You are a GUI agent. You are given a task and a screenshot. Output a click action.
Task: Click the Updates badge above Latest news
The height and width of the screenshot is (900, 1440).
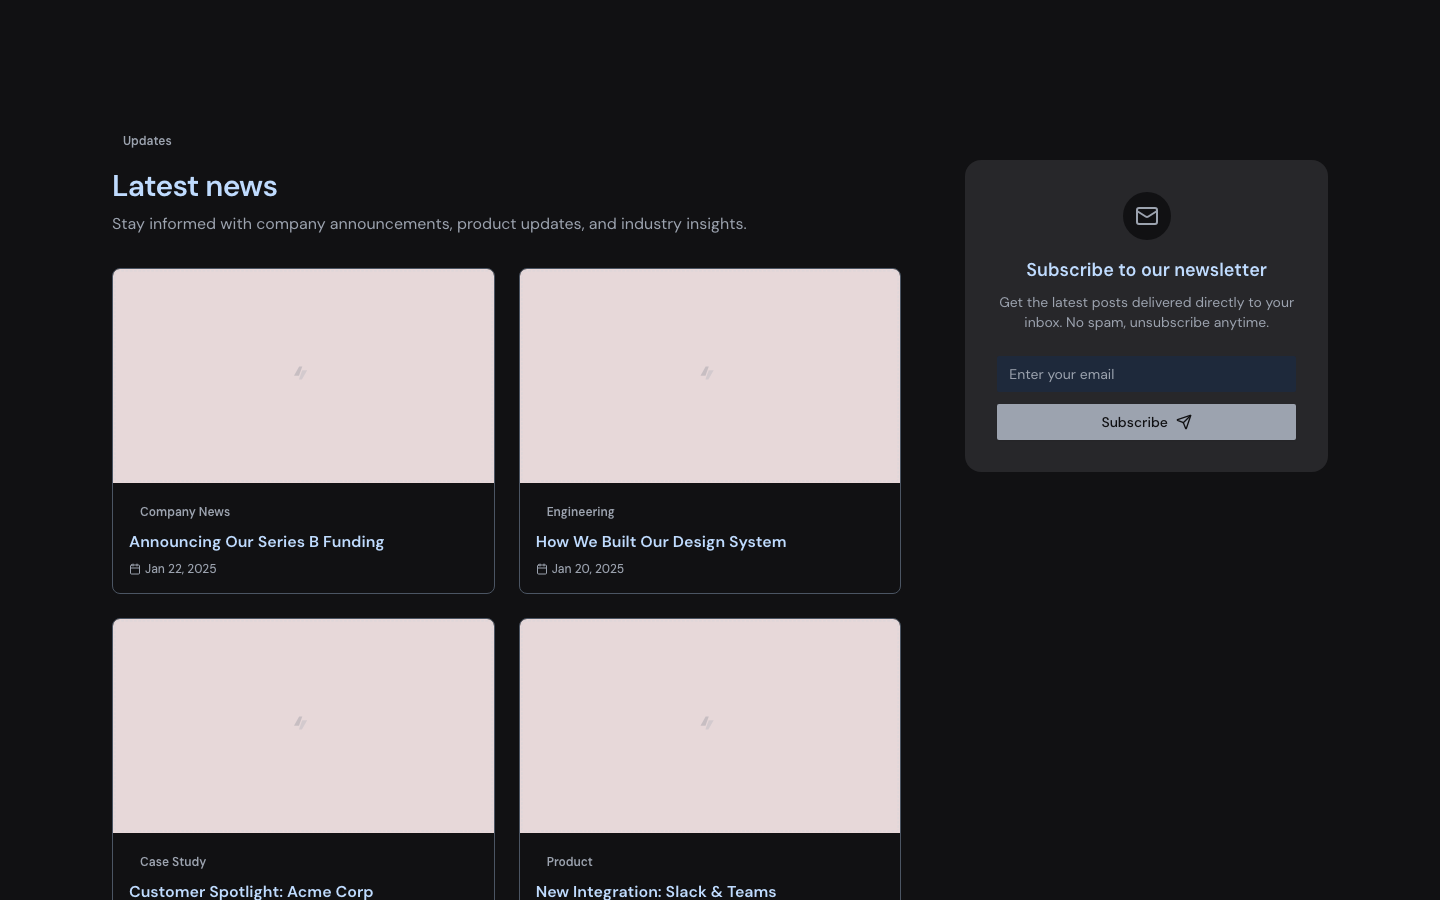tap(147, 141)
